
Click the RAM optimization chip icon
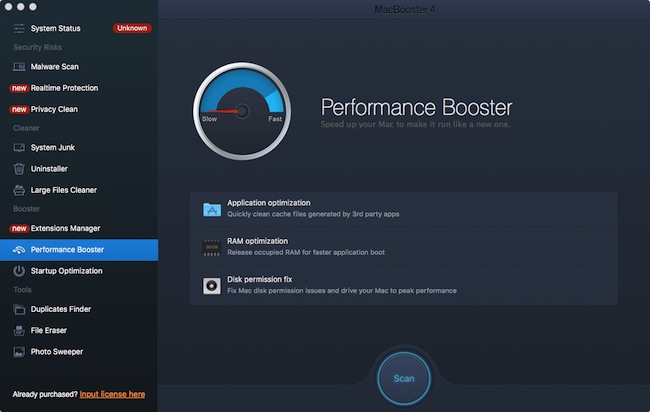tap(211, 247)
